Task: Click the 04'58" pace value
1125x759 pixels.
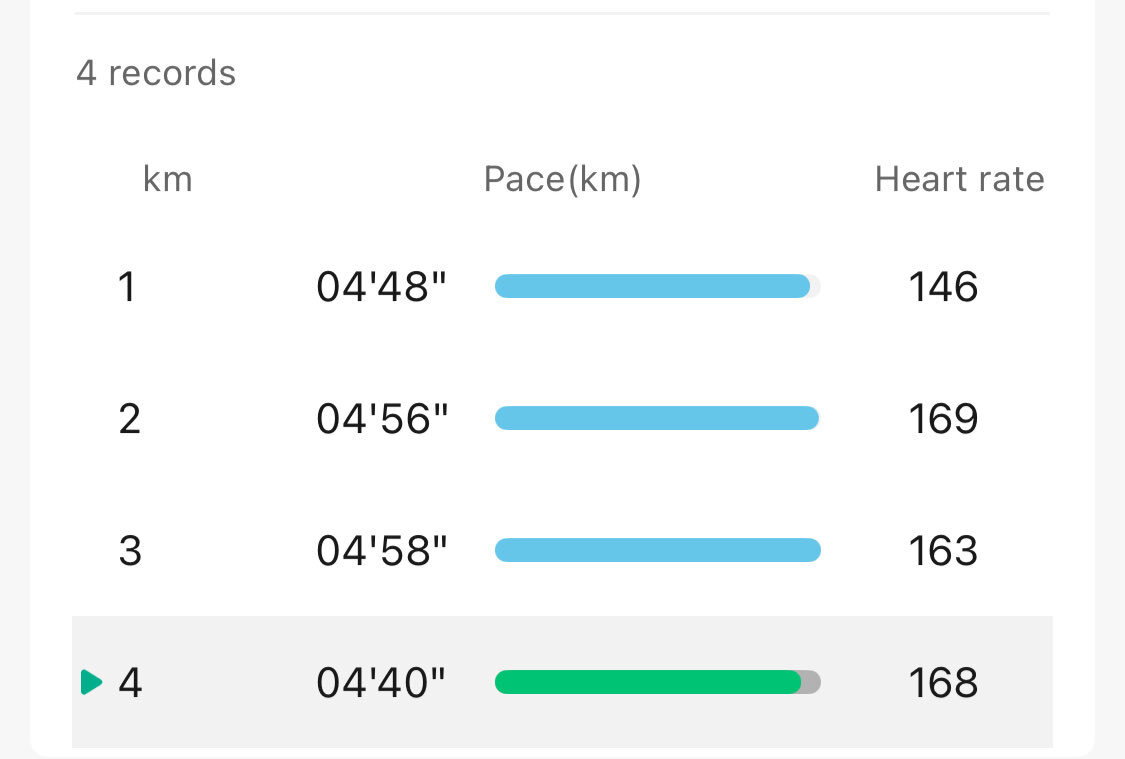Action: 382,551
